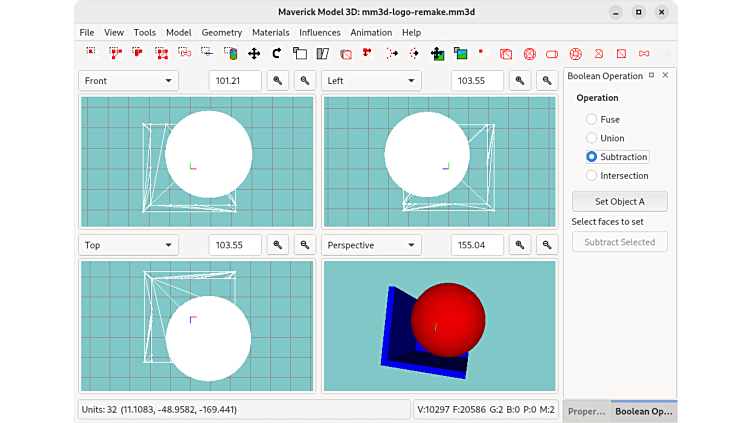Select the Fuse operation radio button

click(592, 119)
